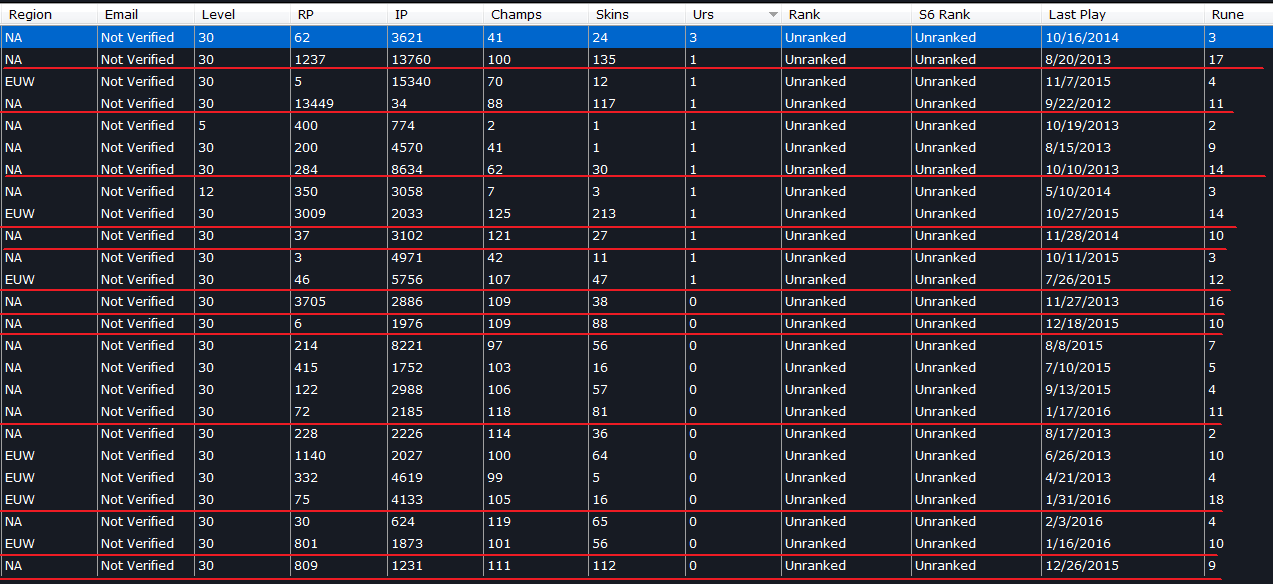
Task: Sort by the IP column header
Action: pos(437,15)
